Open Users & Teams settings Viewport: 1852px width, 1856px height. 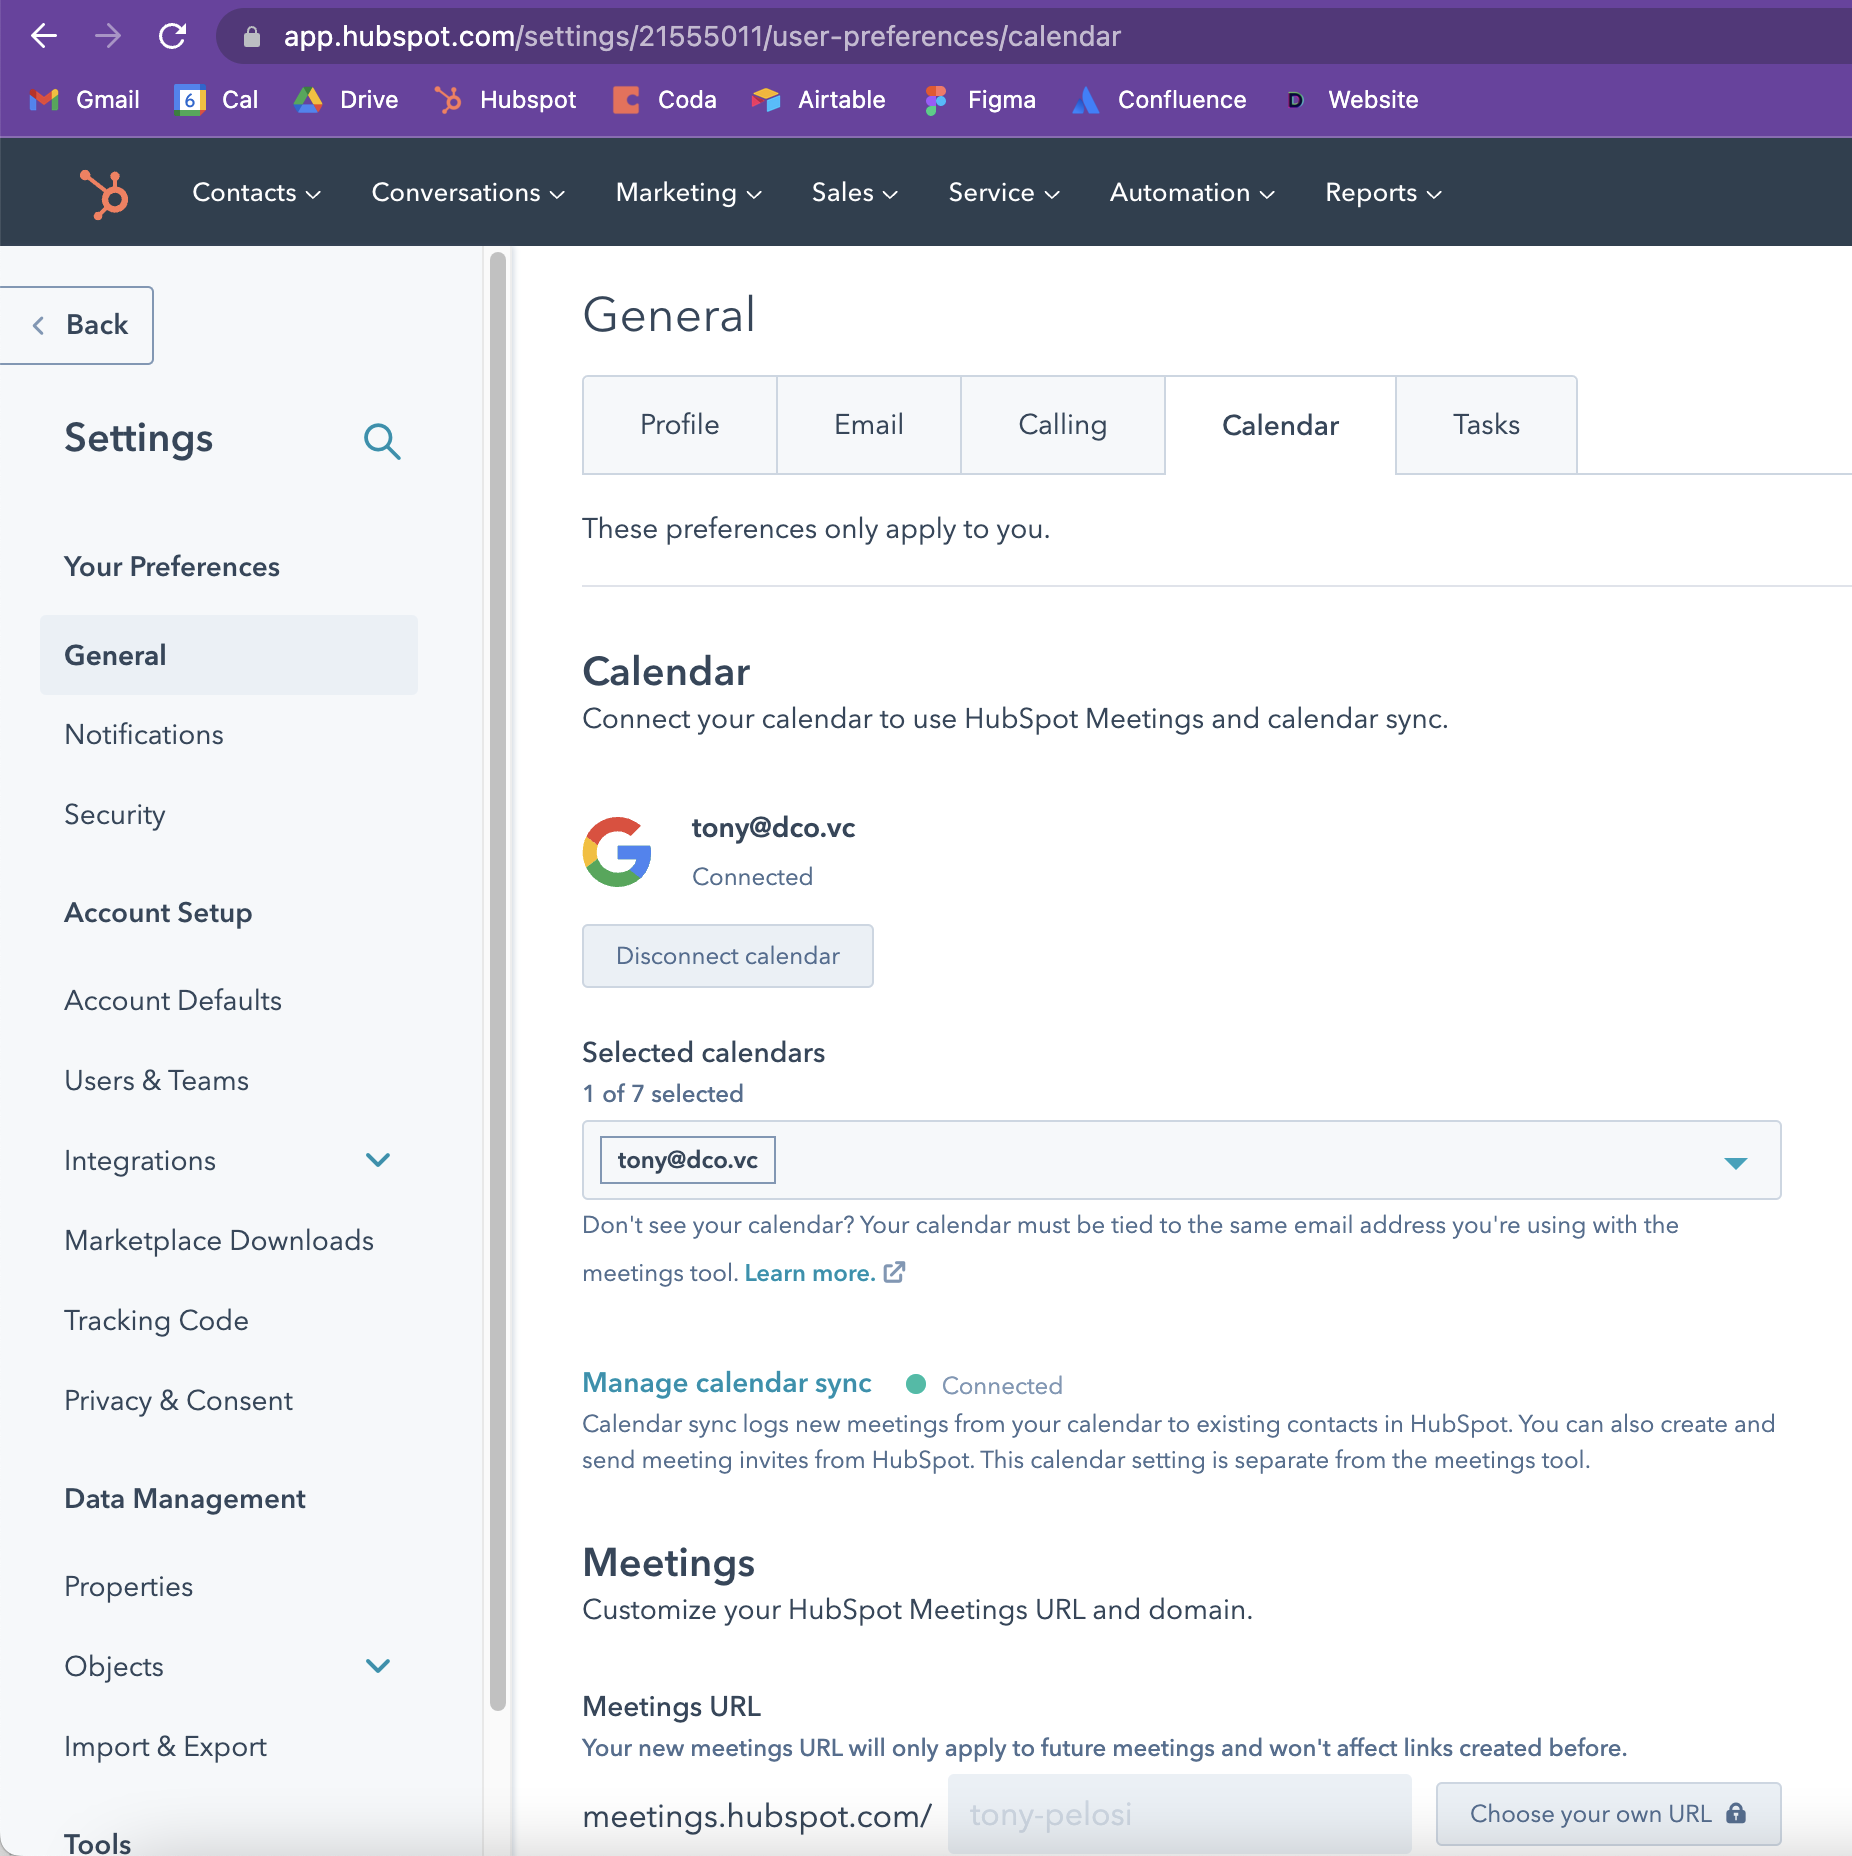tap(157, 1081)
